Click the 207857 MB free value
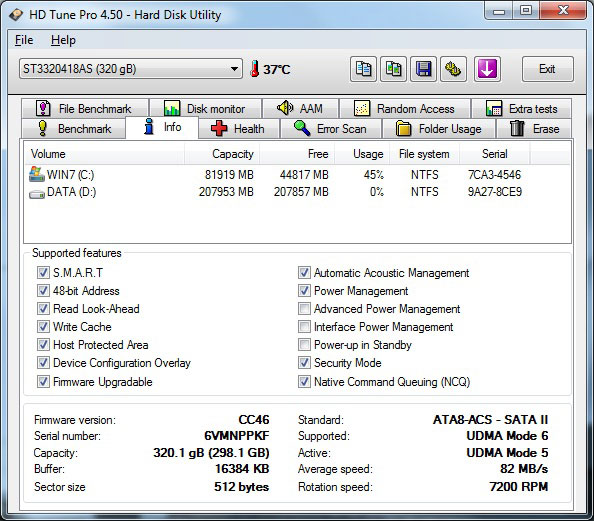The height and width of the screenshot is (521, 594). [301, 192]
